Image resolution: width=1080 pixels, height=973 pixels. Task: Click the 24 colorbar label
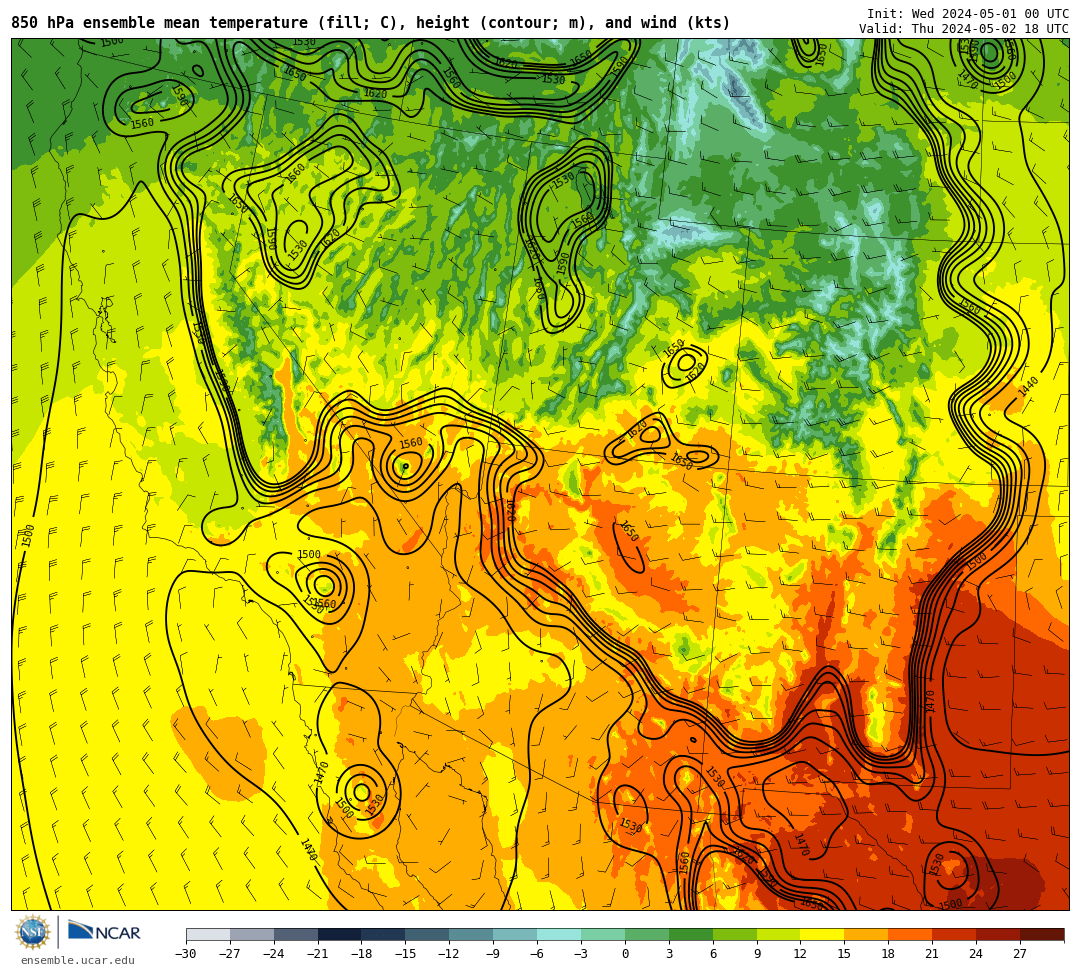977,954
